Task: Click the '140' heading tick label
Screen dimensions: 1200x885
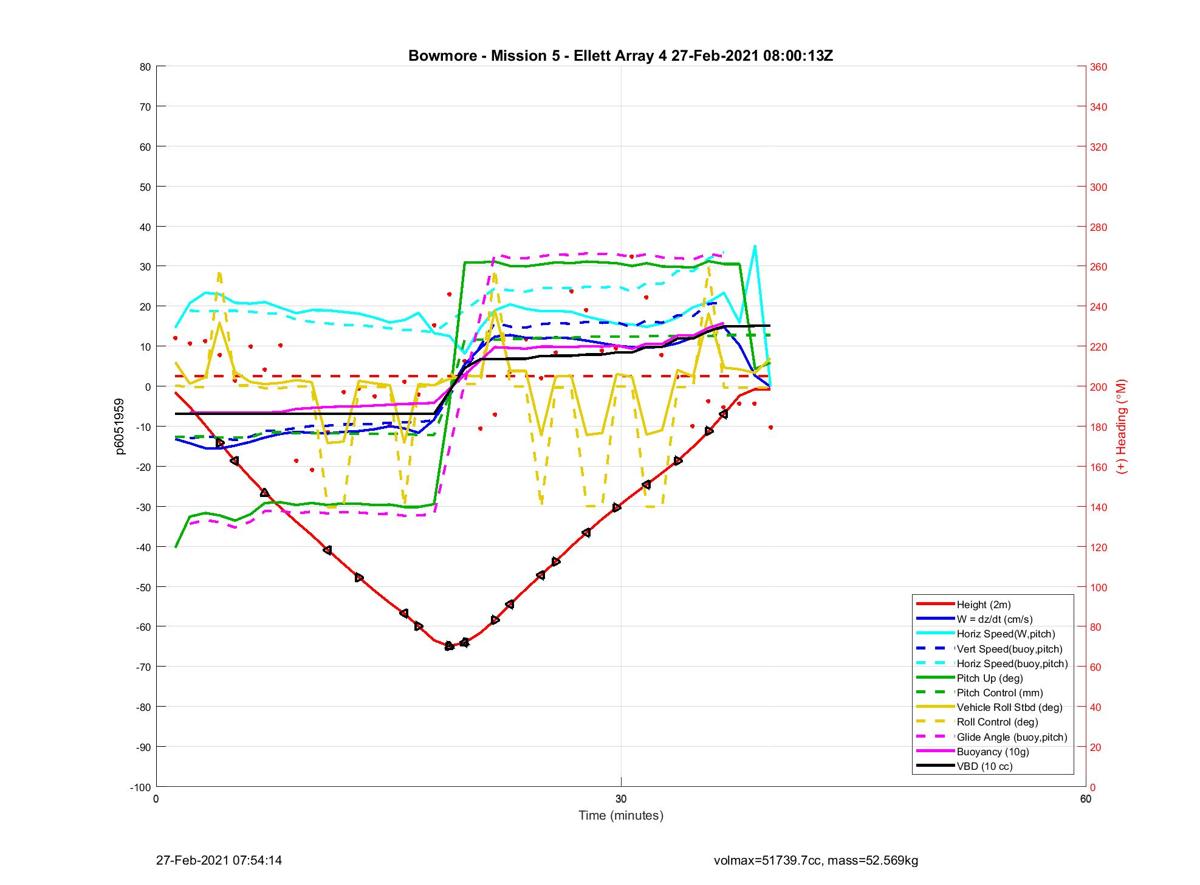Action: point(1099,507)
